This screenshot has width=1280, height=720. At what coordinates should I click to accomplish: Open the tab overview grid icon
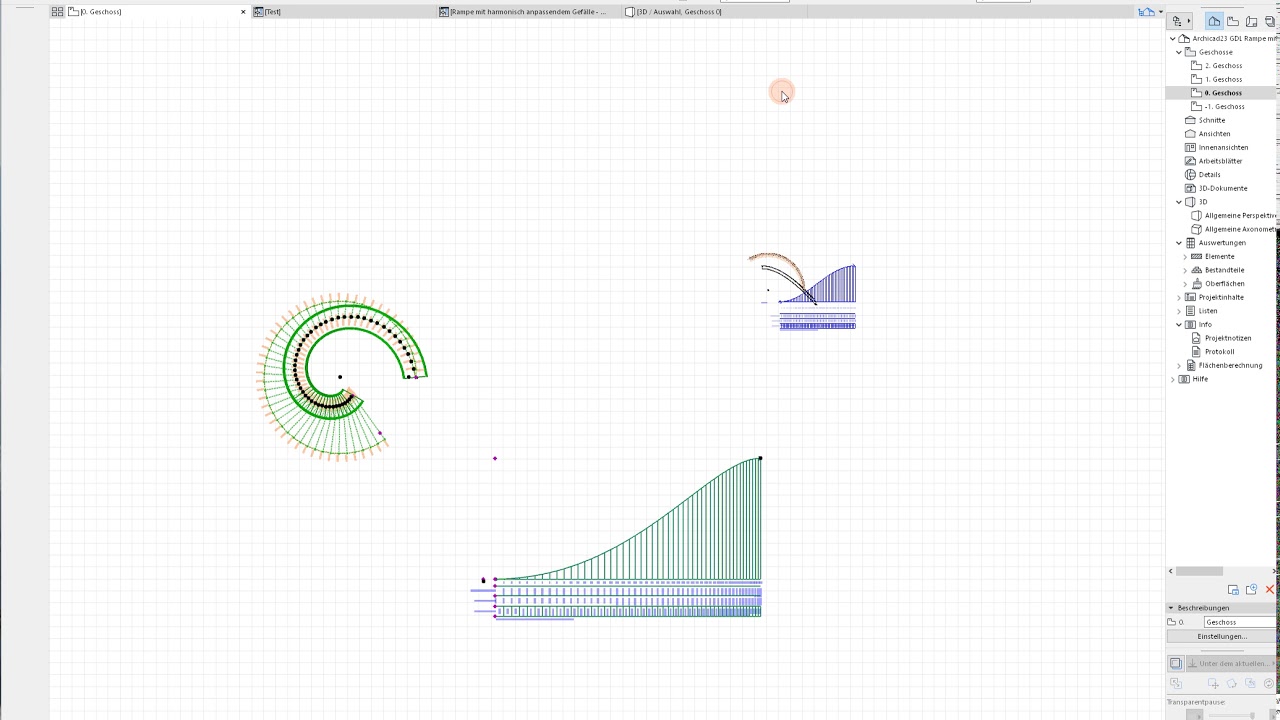(57, 12)
